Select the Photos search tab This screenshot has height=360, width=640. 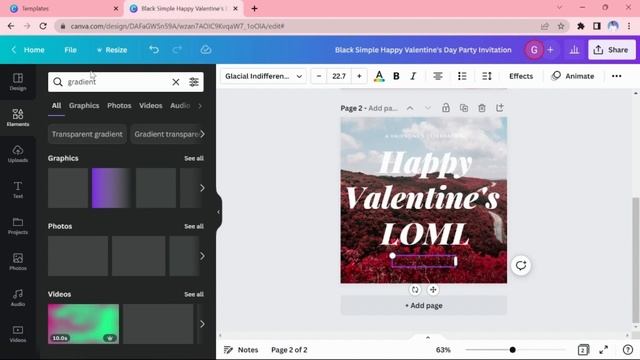(x=119, y=106)
